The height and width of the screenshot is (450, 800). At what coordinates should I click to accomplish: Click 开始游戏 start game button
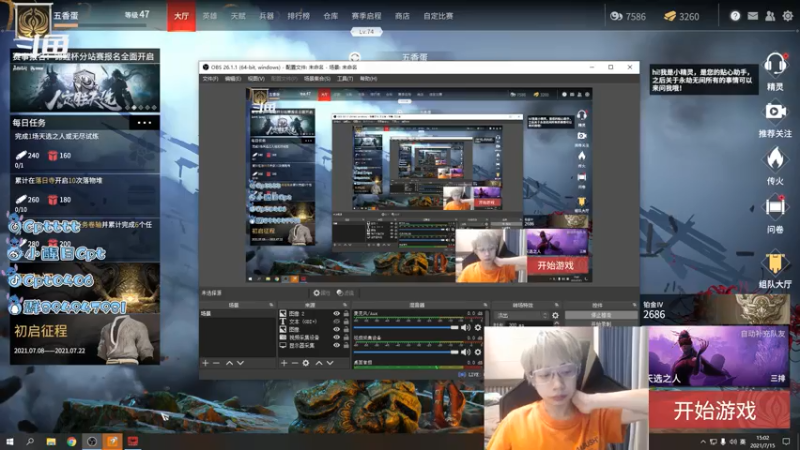click(x=719, y=410)
